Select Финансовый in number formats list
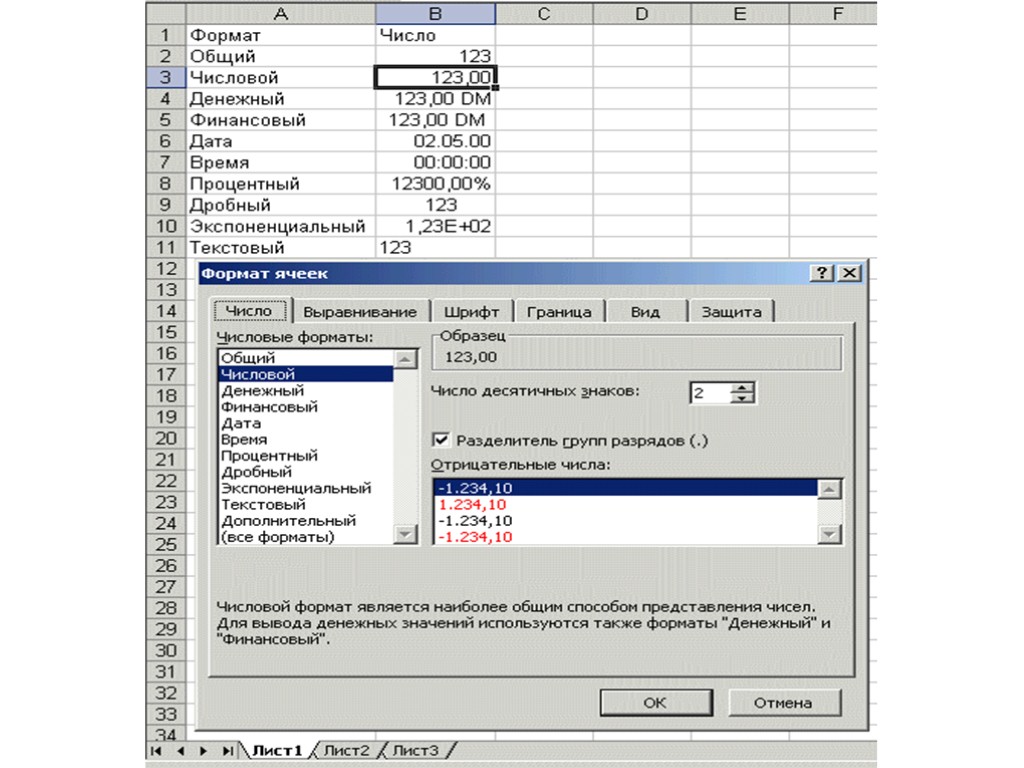 coord(306,407)
